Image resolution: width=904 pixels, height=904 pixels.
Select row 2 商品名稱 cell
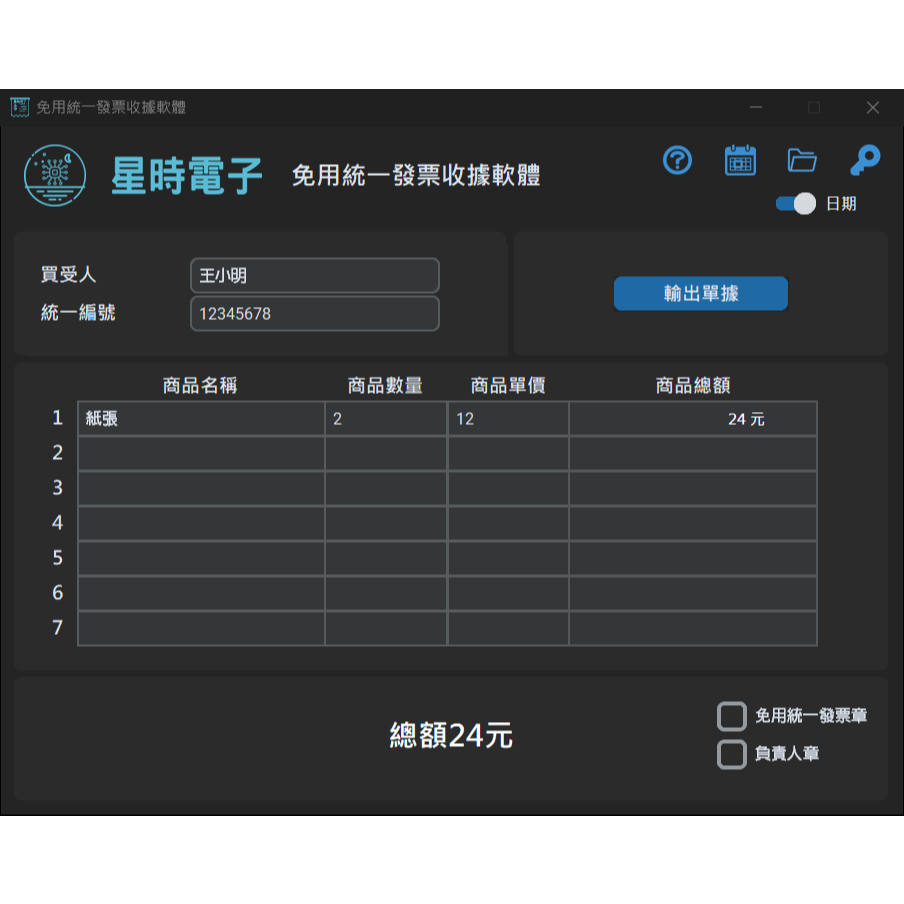pyautogui.click(x=201, y=454)
